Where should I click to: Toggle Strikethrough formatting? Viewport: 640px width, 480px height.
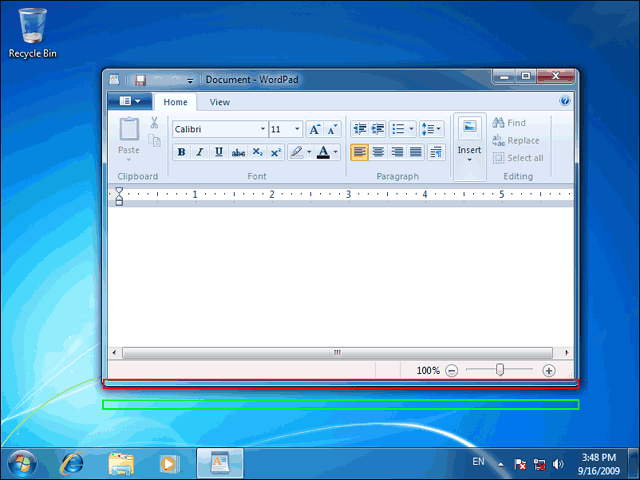click(238, 152)
